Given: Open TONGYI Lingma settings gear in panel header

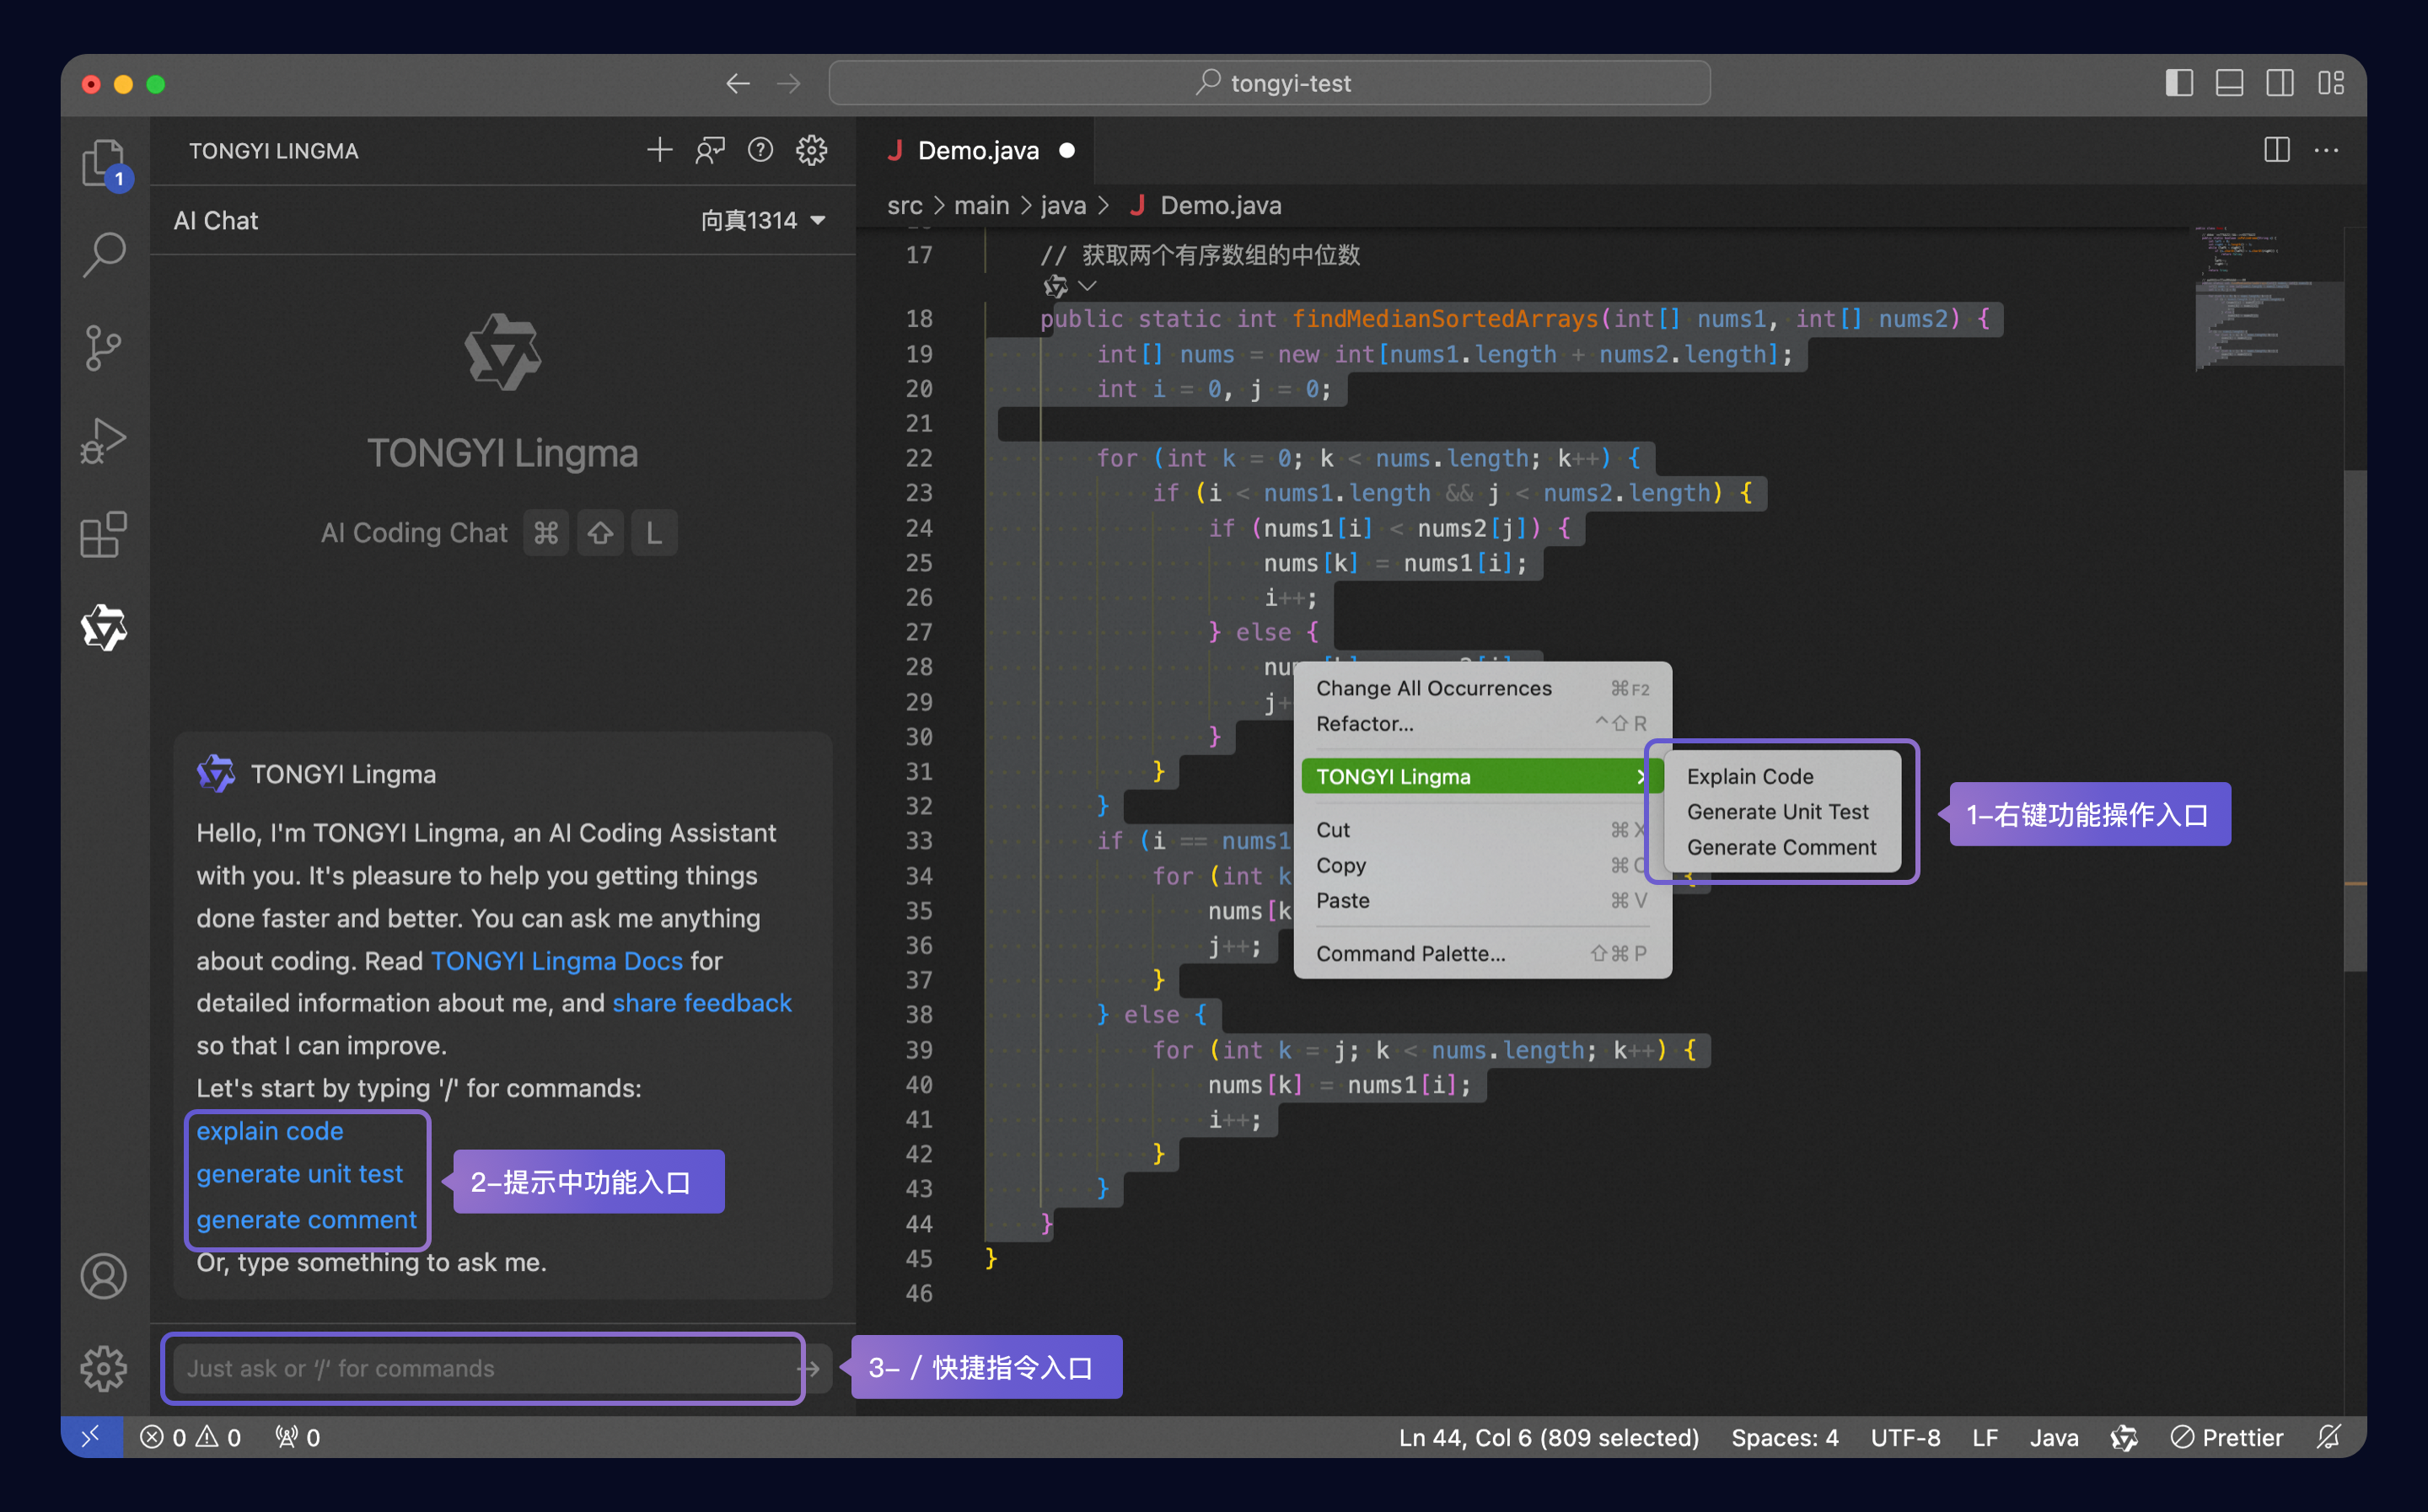Looking at the screenshot, I should pos(811,151).
